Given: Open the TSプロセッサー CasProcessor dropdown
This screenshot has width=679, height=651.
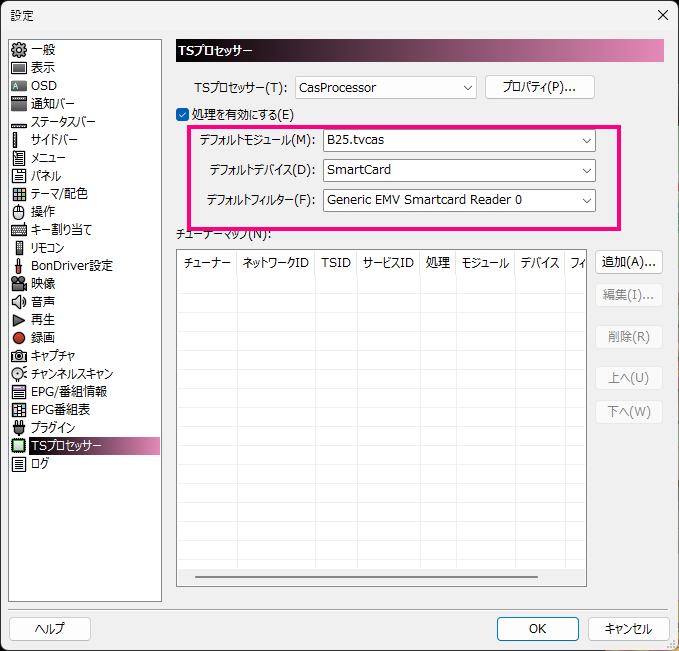Looking at the screenshot, I should (x=386, y=87).
